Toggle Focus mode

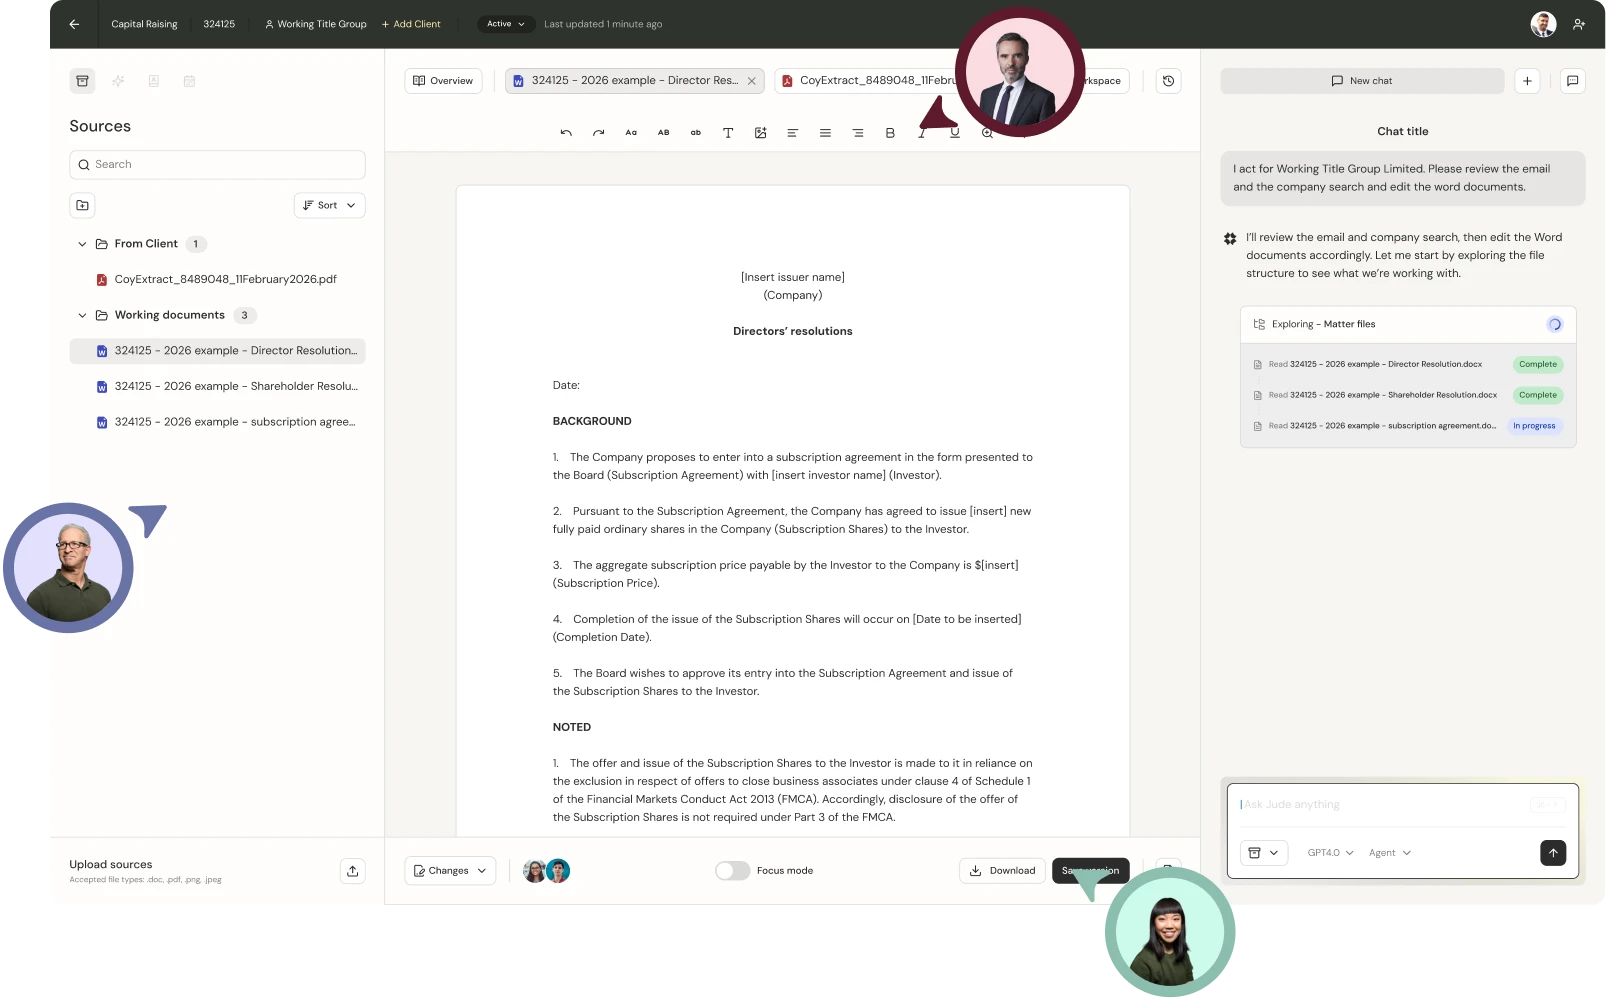pos(732,871)
